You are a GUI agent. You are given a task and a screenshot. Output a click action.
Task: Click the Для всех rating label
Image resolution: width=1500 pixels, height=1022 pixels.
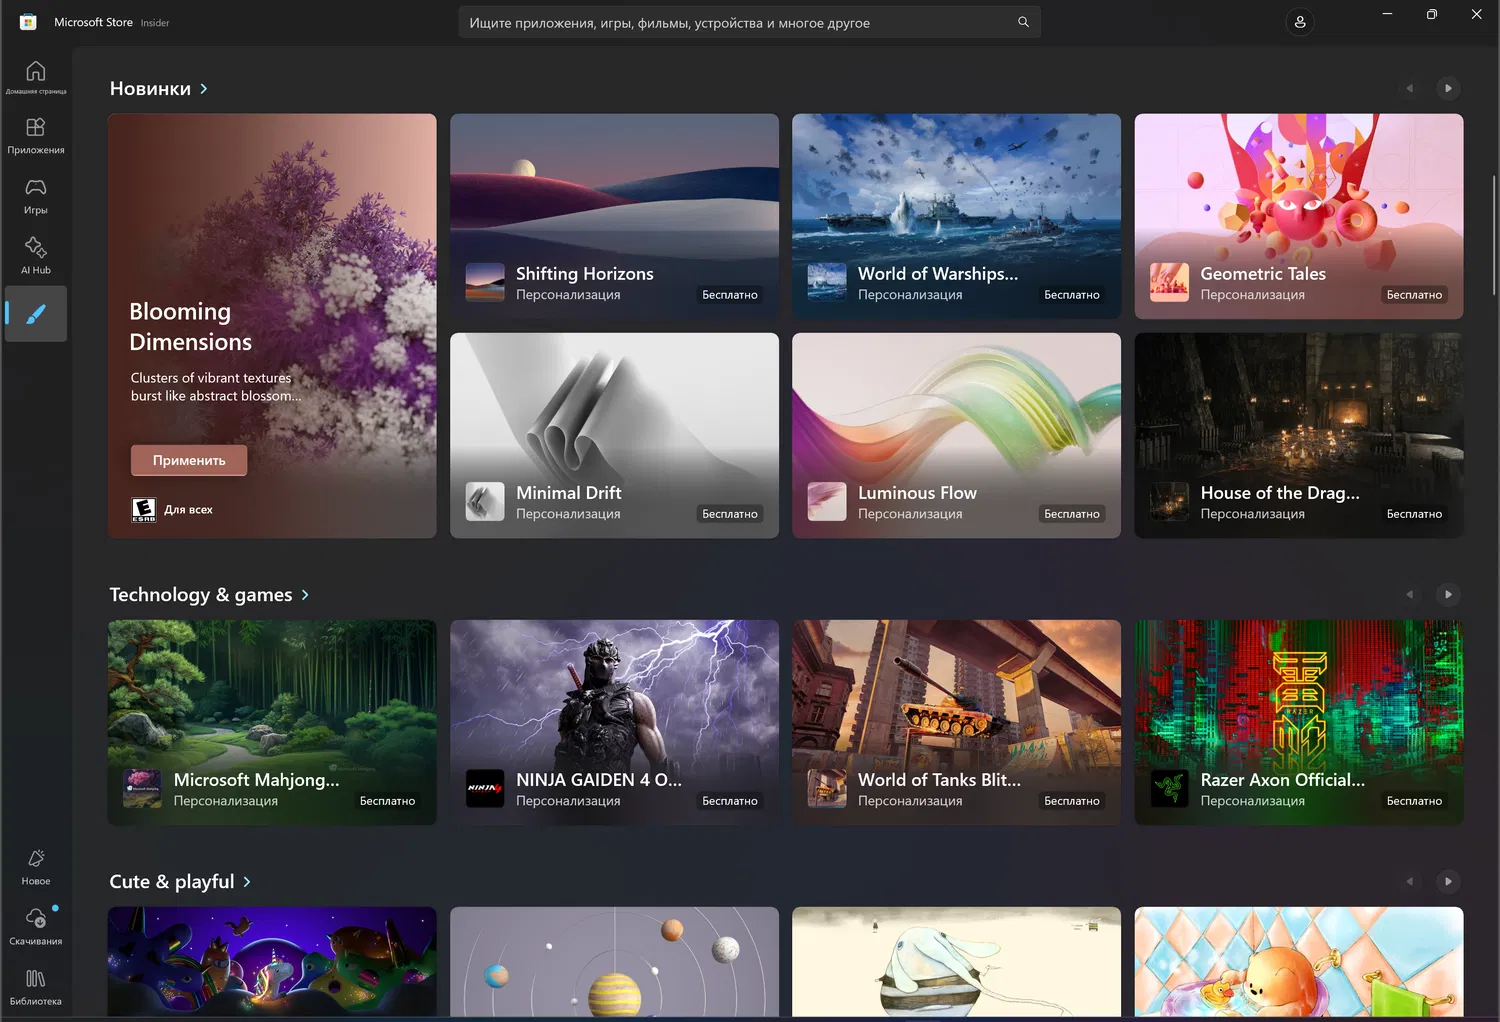coord(188,510)
